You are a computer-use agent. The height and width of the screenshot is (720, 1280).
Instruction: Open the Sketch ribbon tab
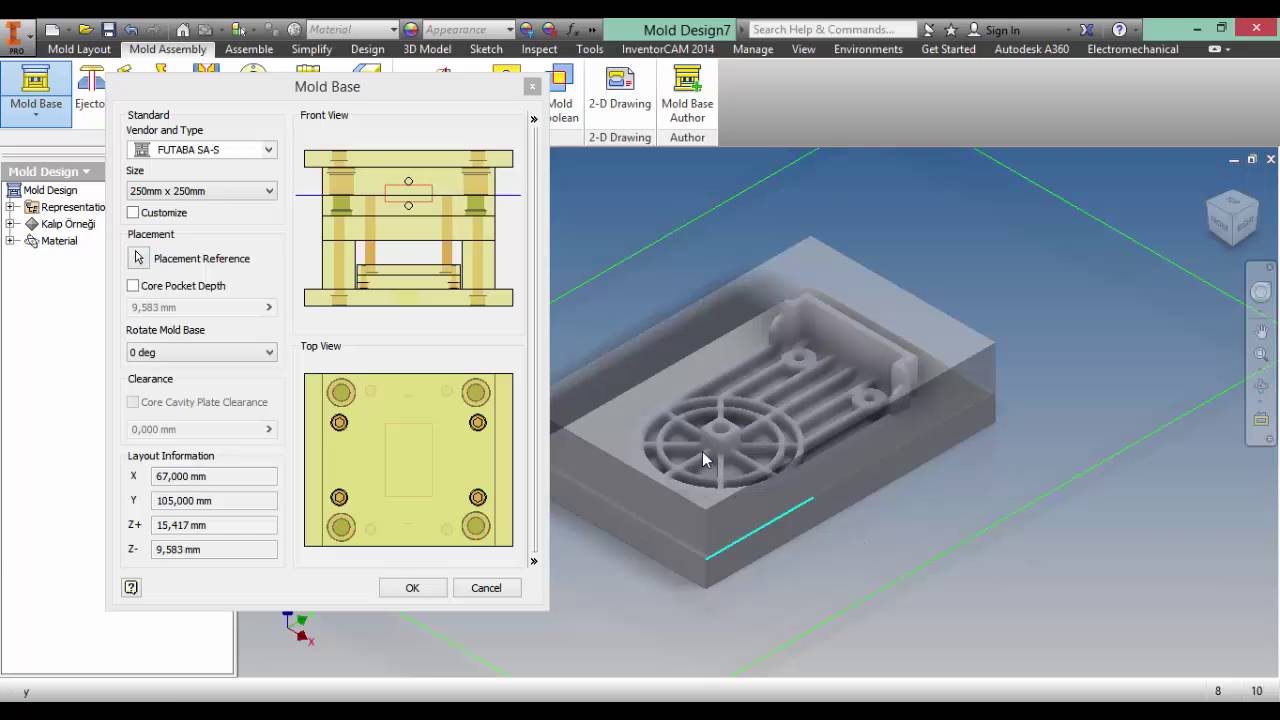click(x=486, y=49)
